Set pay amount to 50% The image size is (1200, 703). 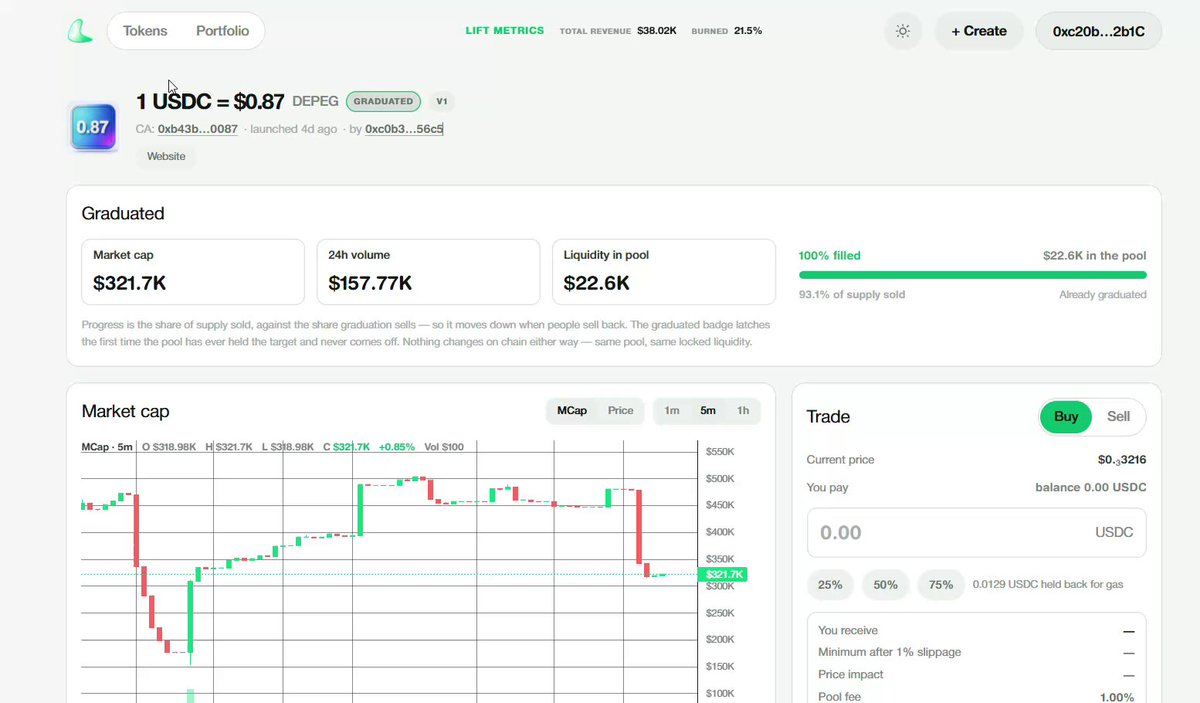coord(885,585)
